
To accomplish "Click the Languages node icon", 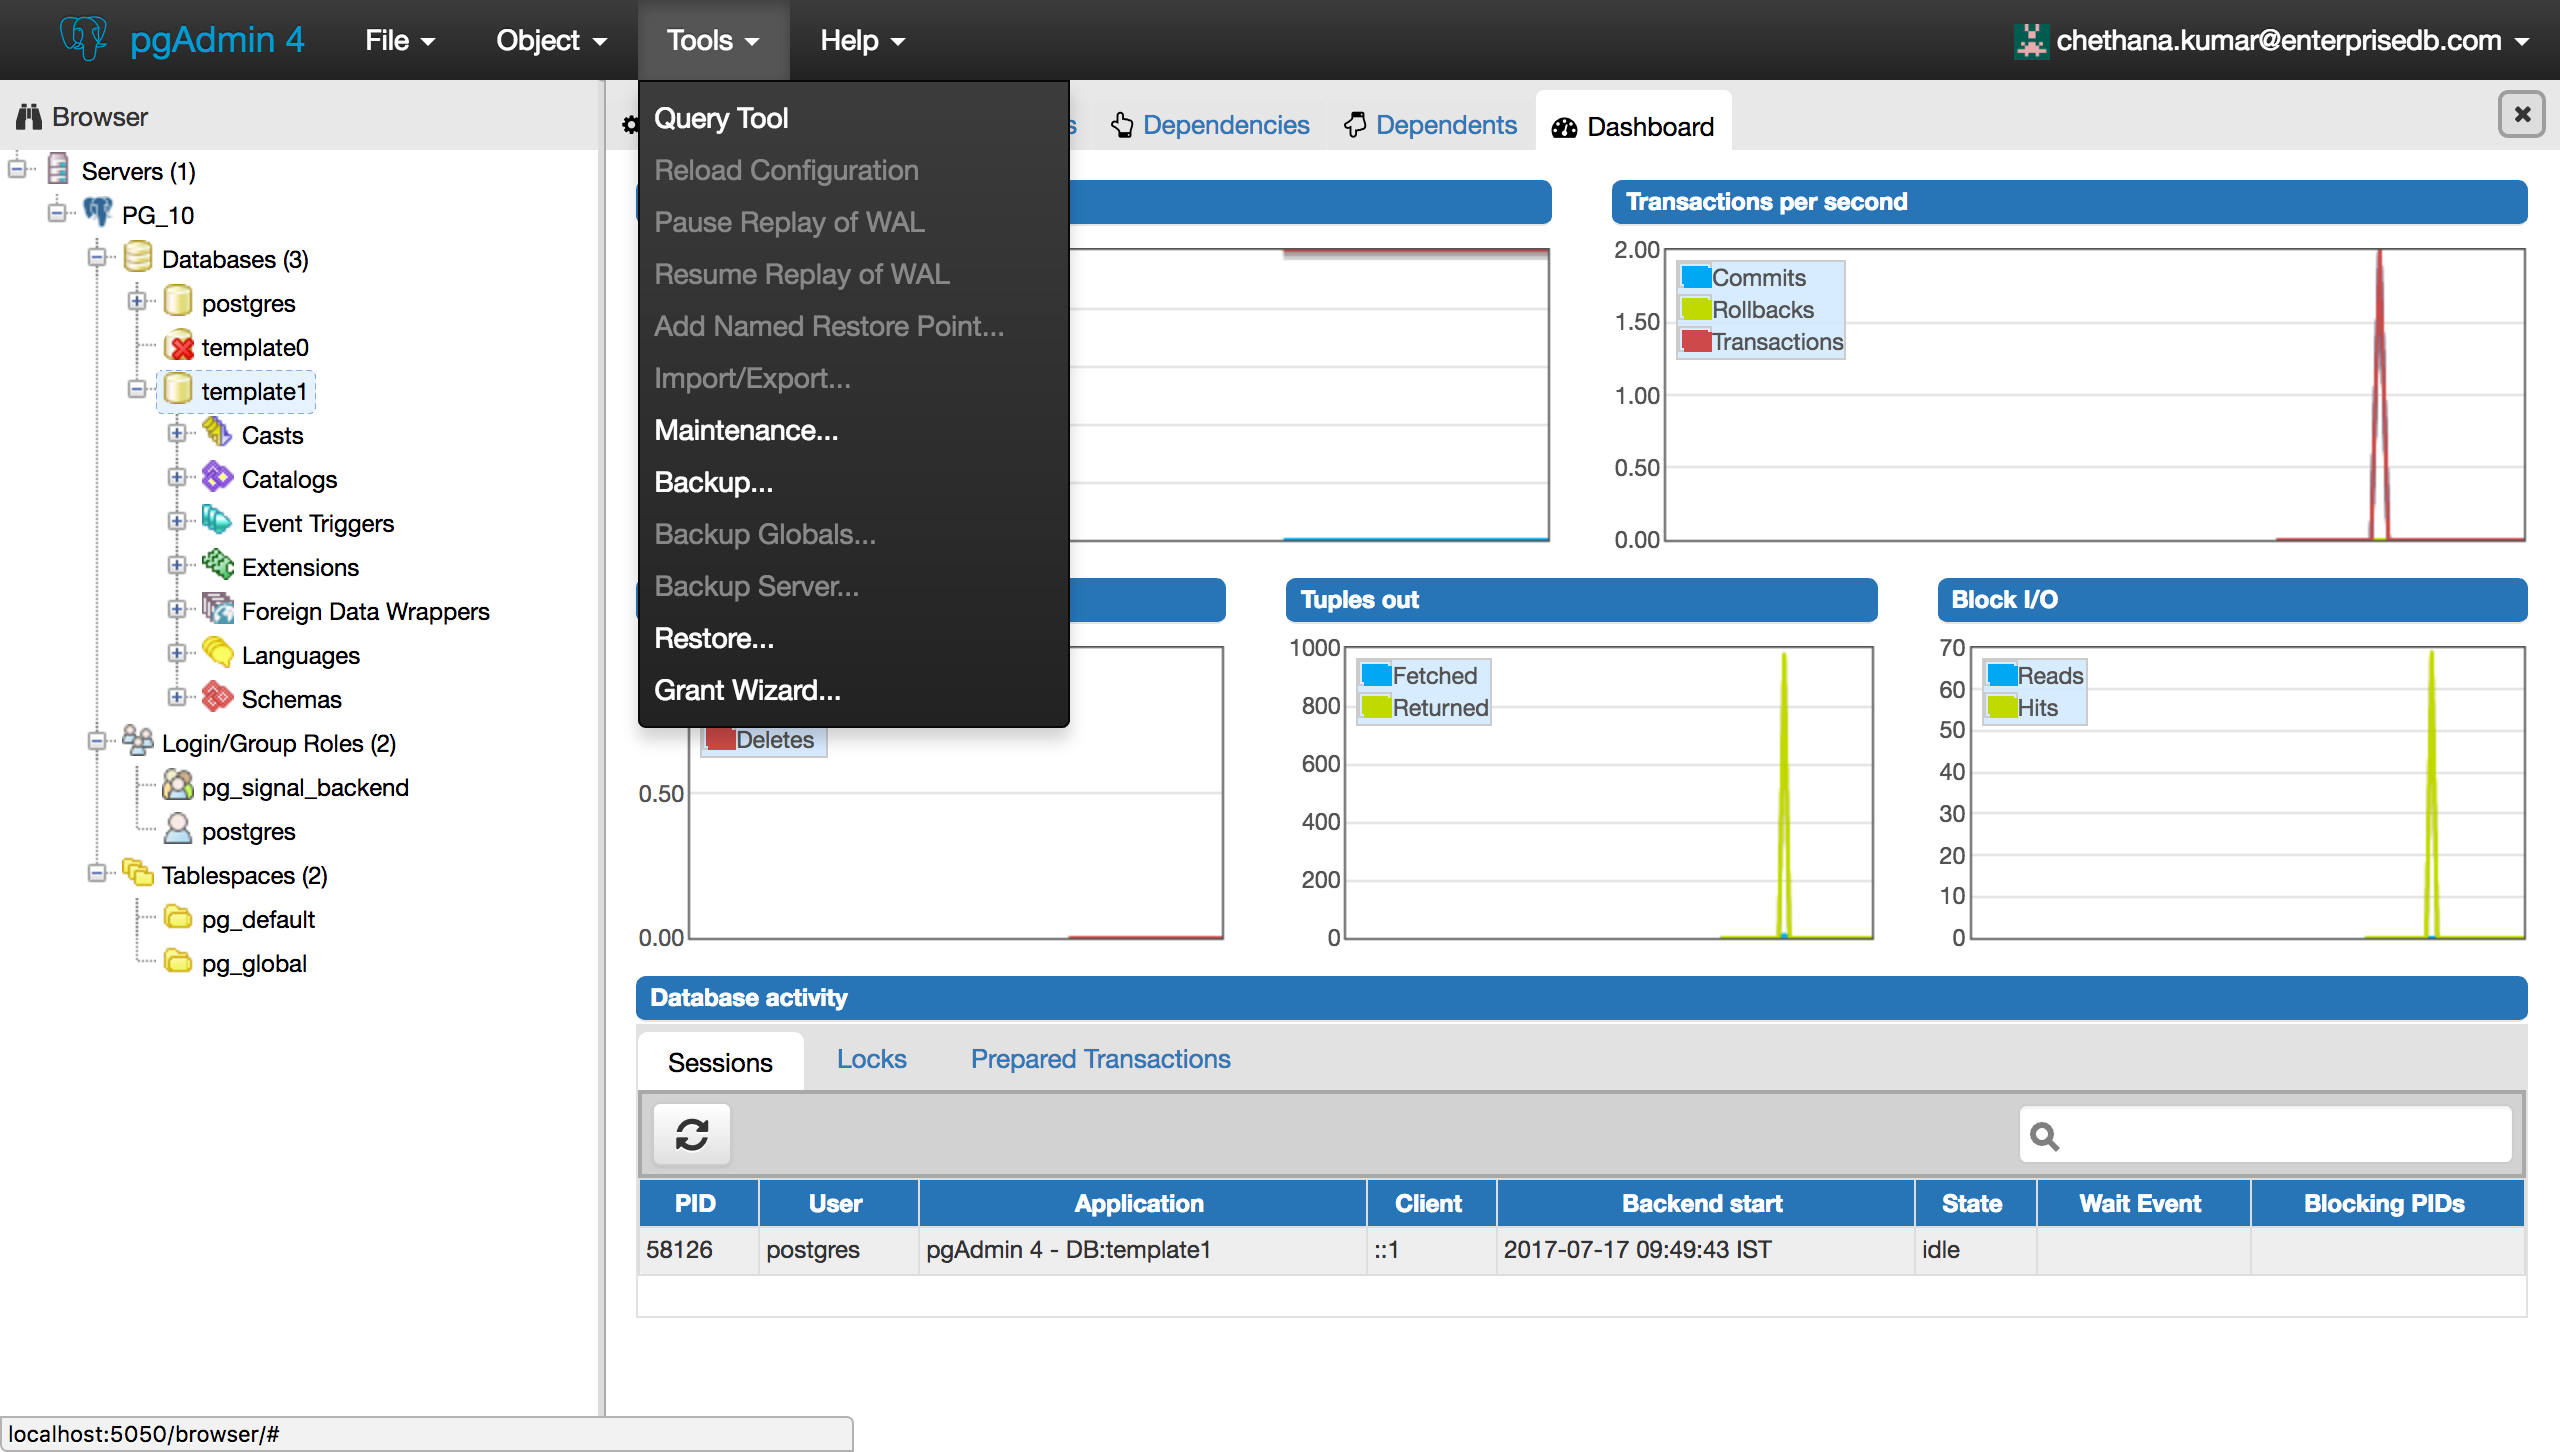I will tap(217, 653).
